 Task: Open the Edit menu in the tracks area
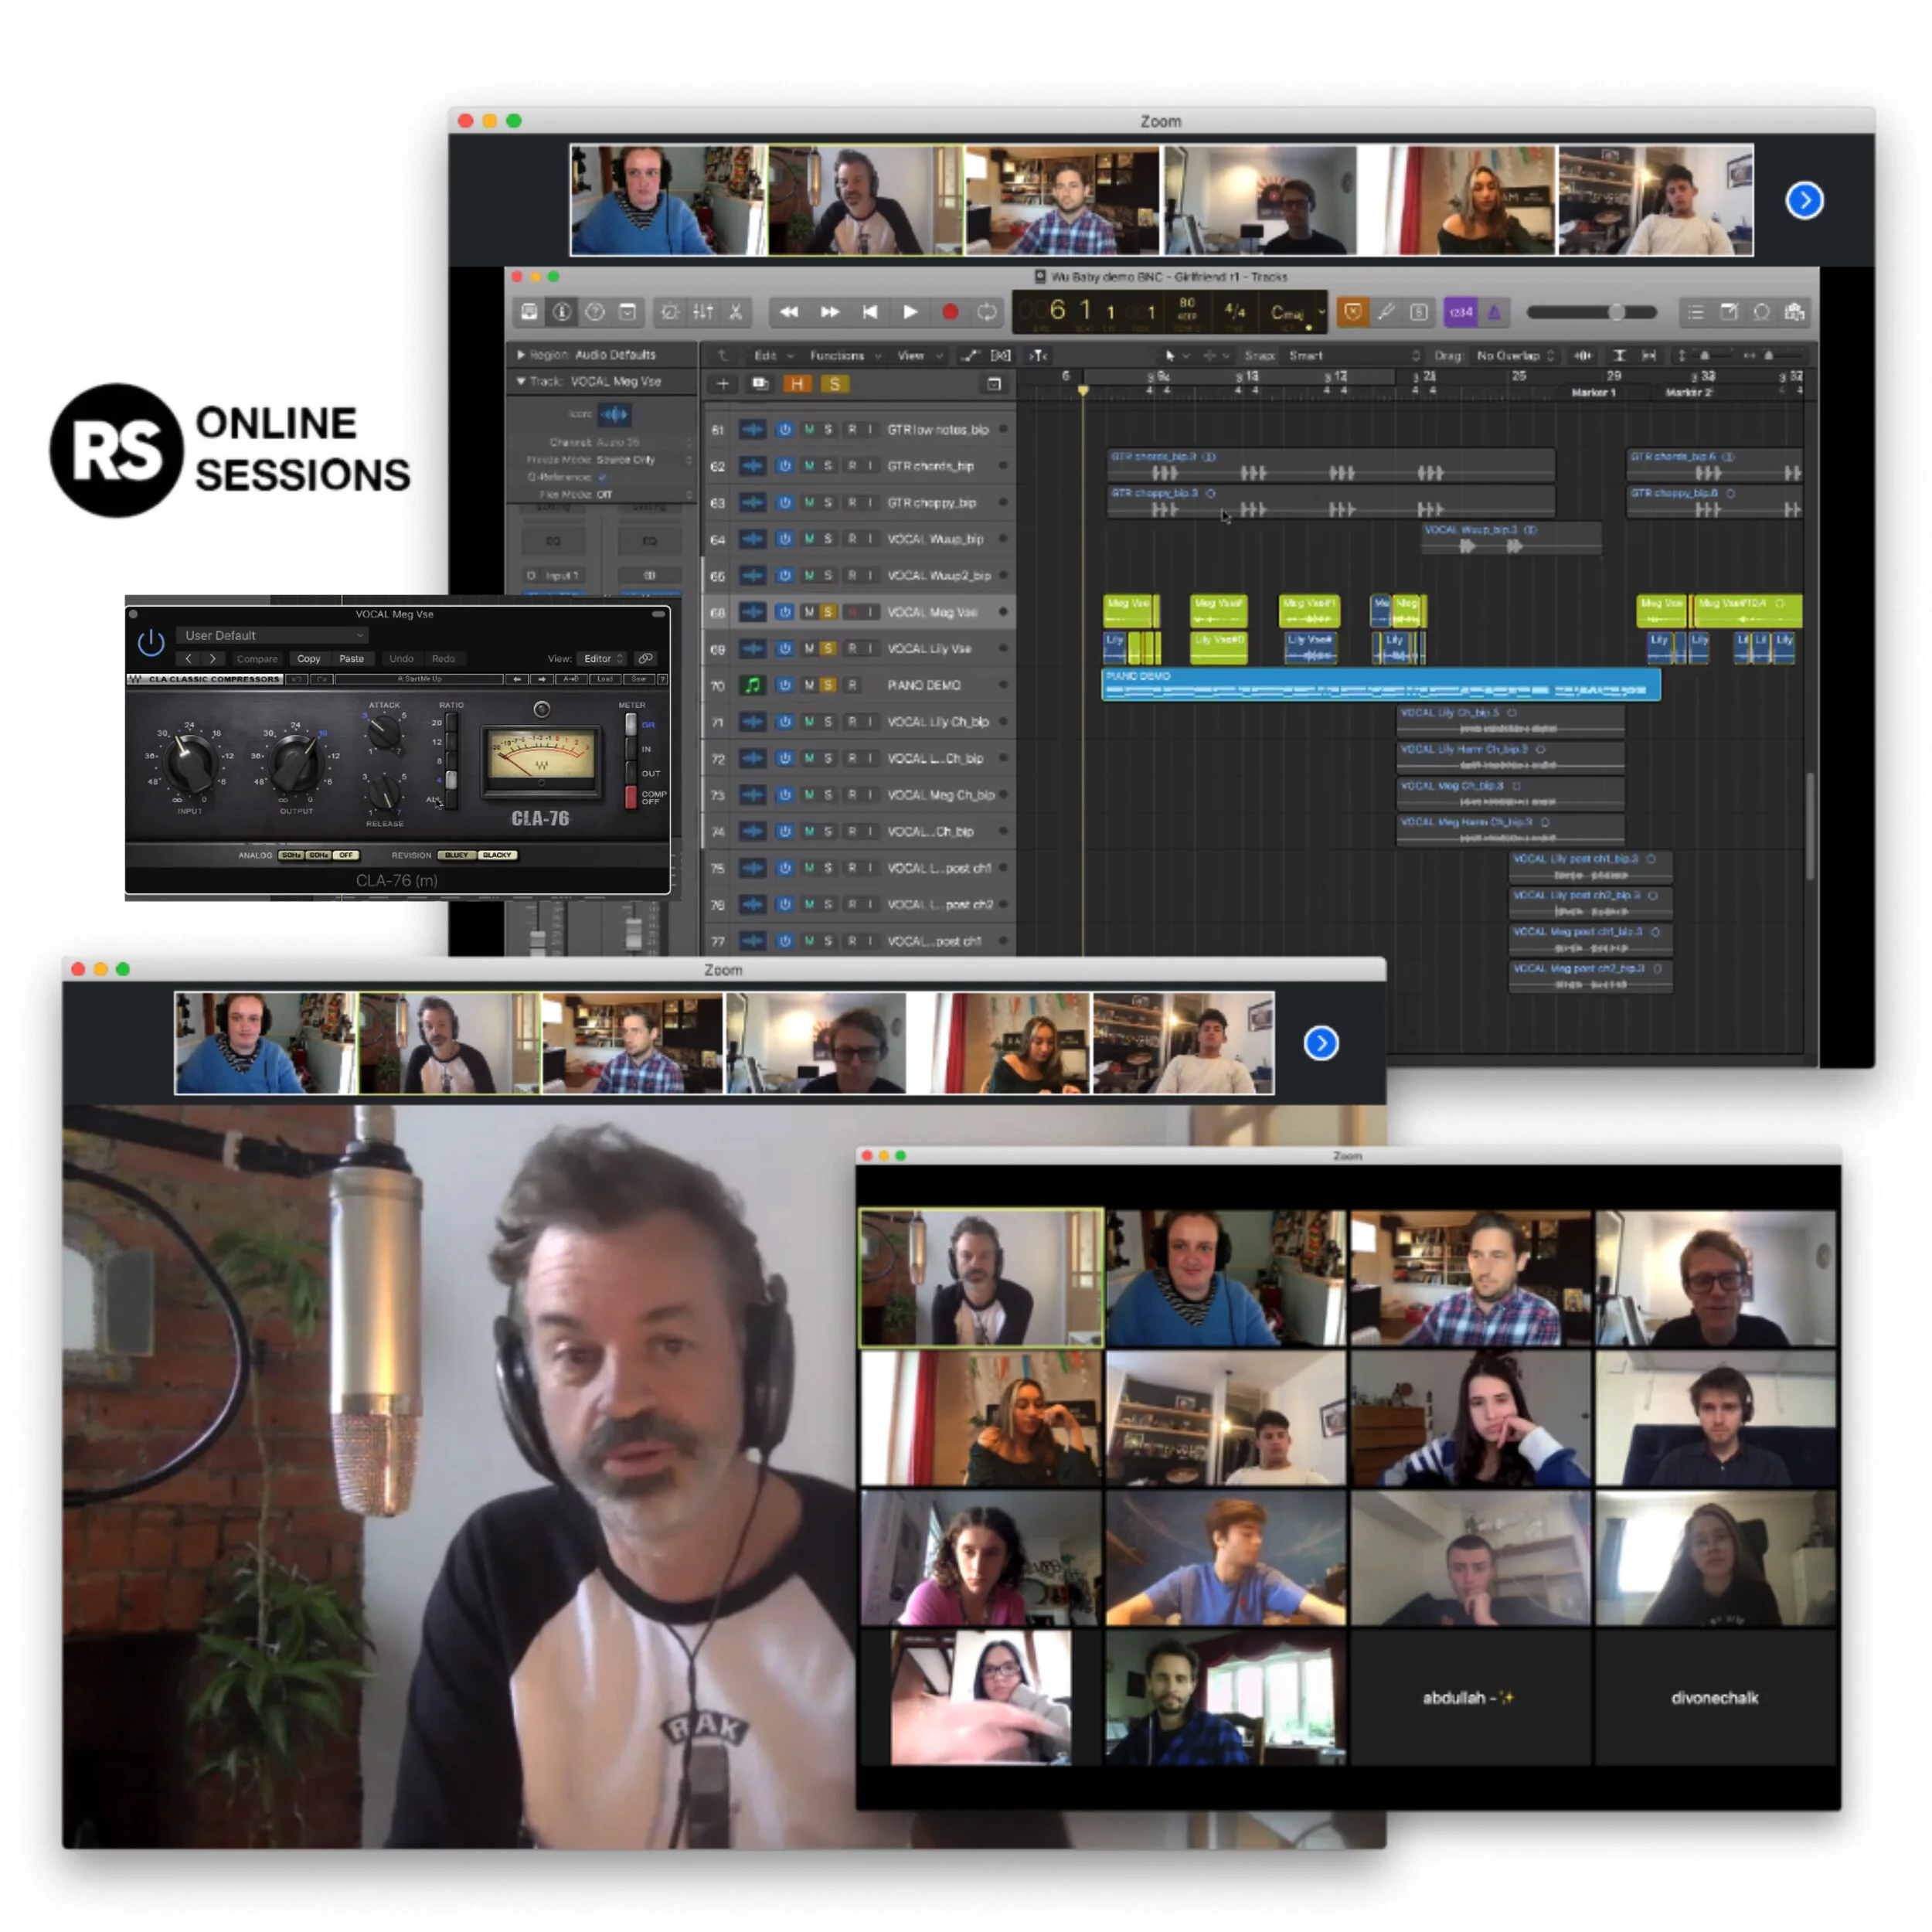[765, 355]
